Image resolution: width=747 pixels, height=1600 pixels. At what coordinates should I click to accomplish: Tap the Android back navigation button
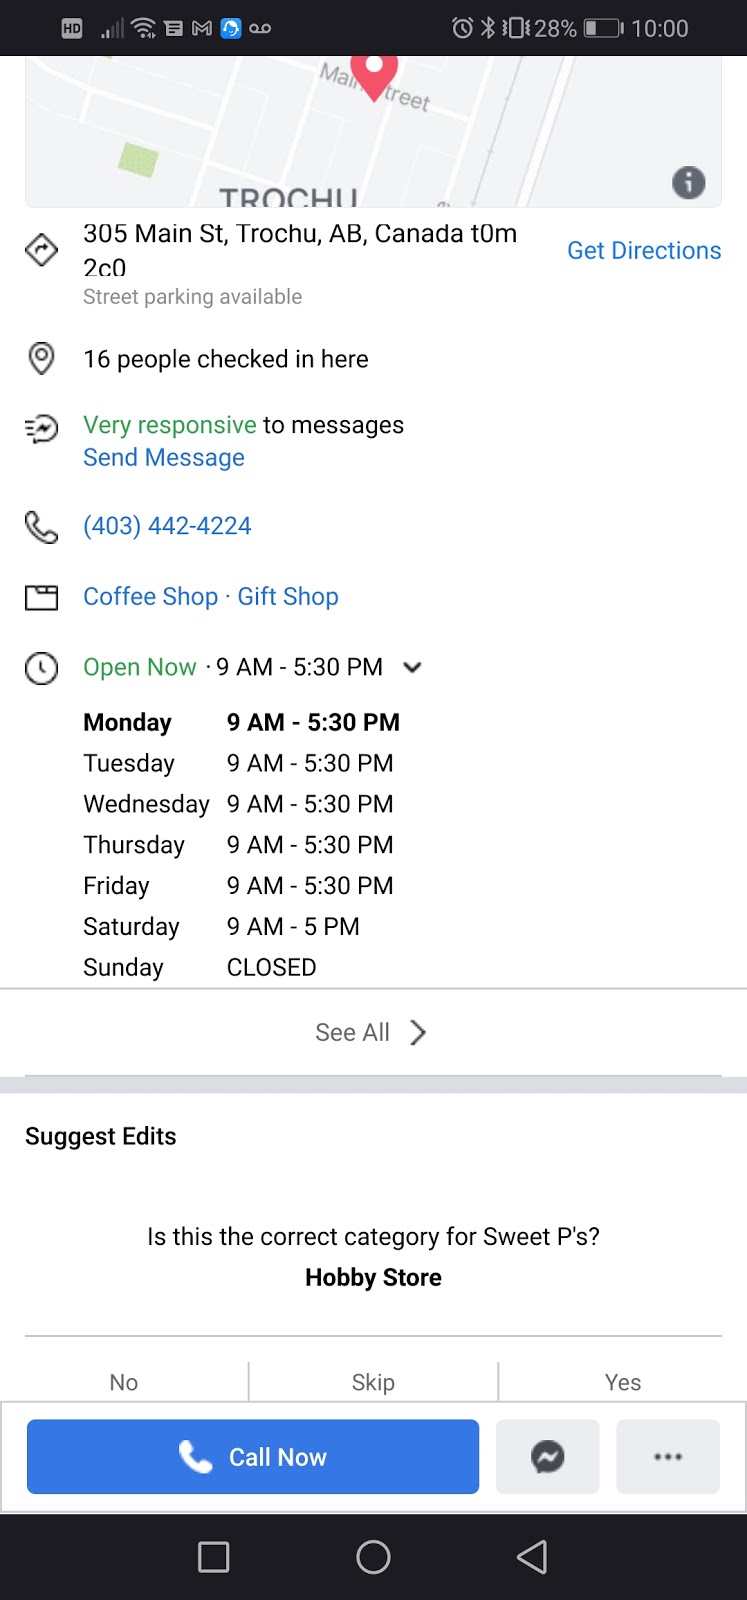[532, 1557]
